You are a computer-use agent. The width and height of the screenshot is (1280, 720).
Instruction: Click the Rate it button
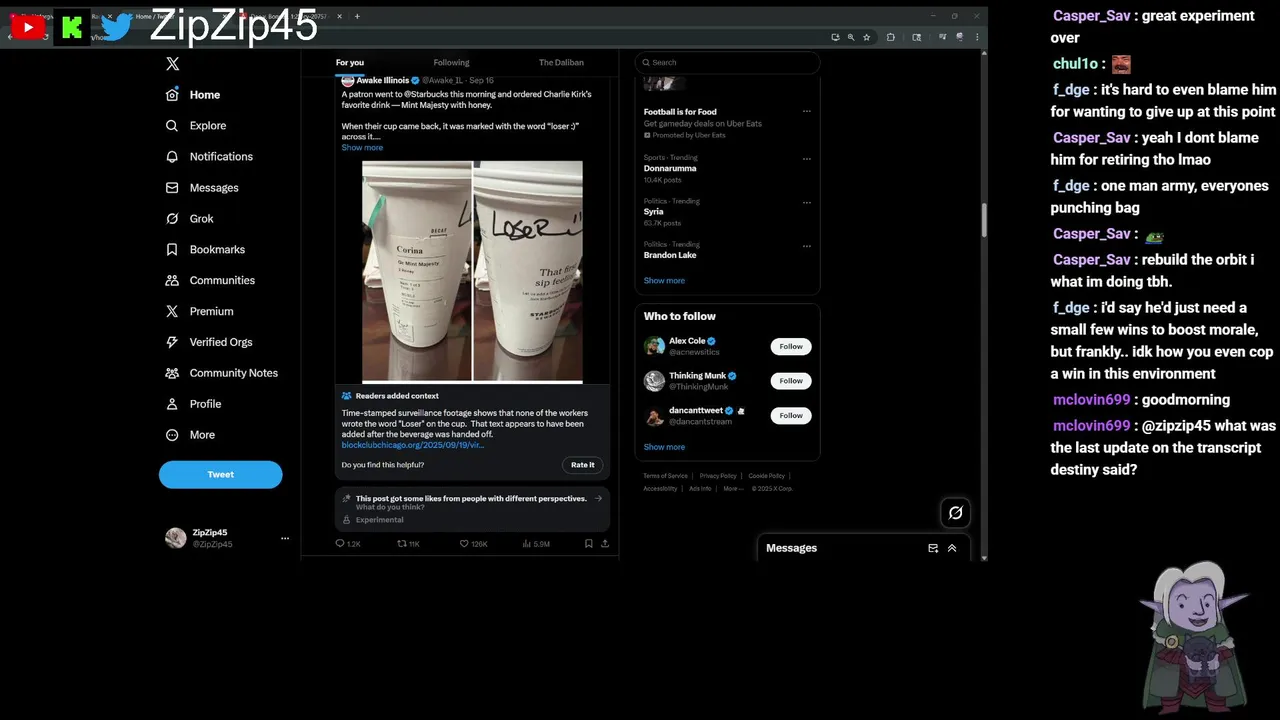(x=583, y=465)
